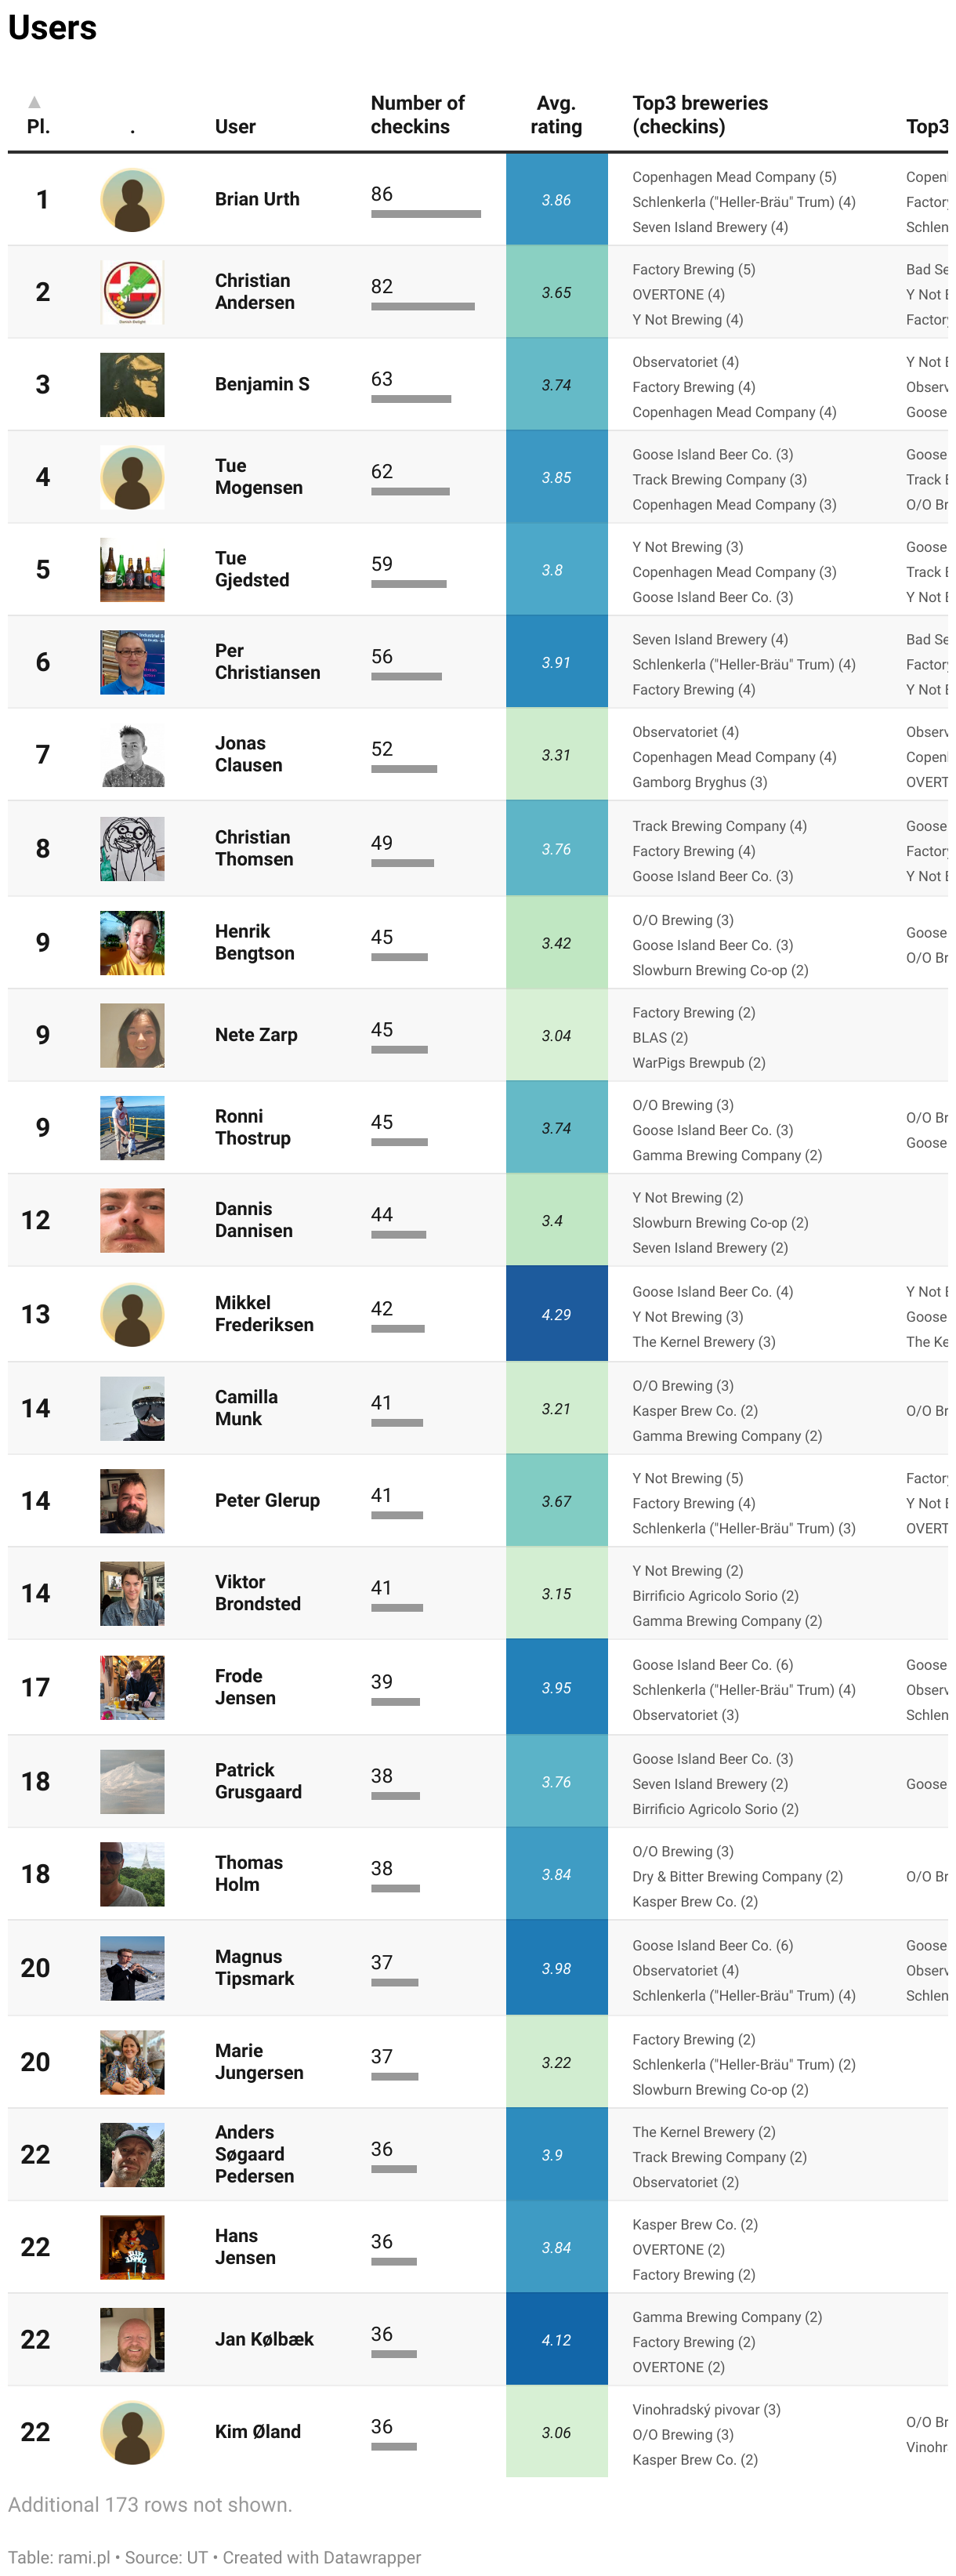Click Mikkel Frederiksen's 4.29 rating cell
Viewport: 956px width, 2576px height.
(557, 1314)
